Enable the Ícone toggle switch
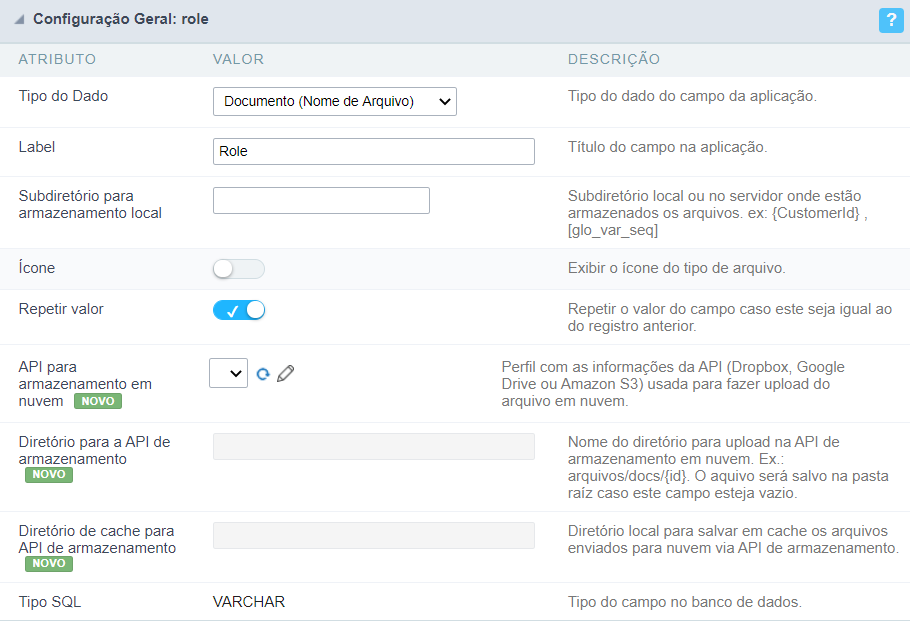 point(239,269)
